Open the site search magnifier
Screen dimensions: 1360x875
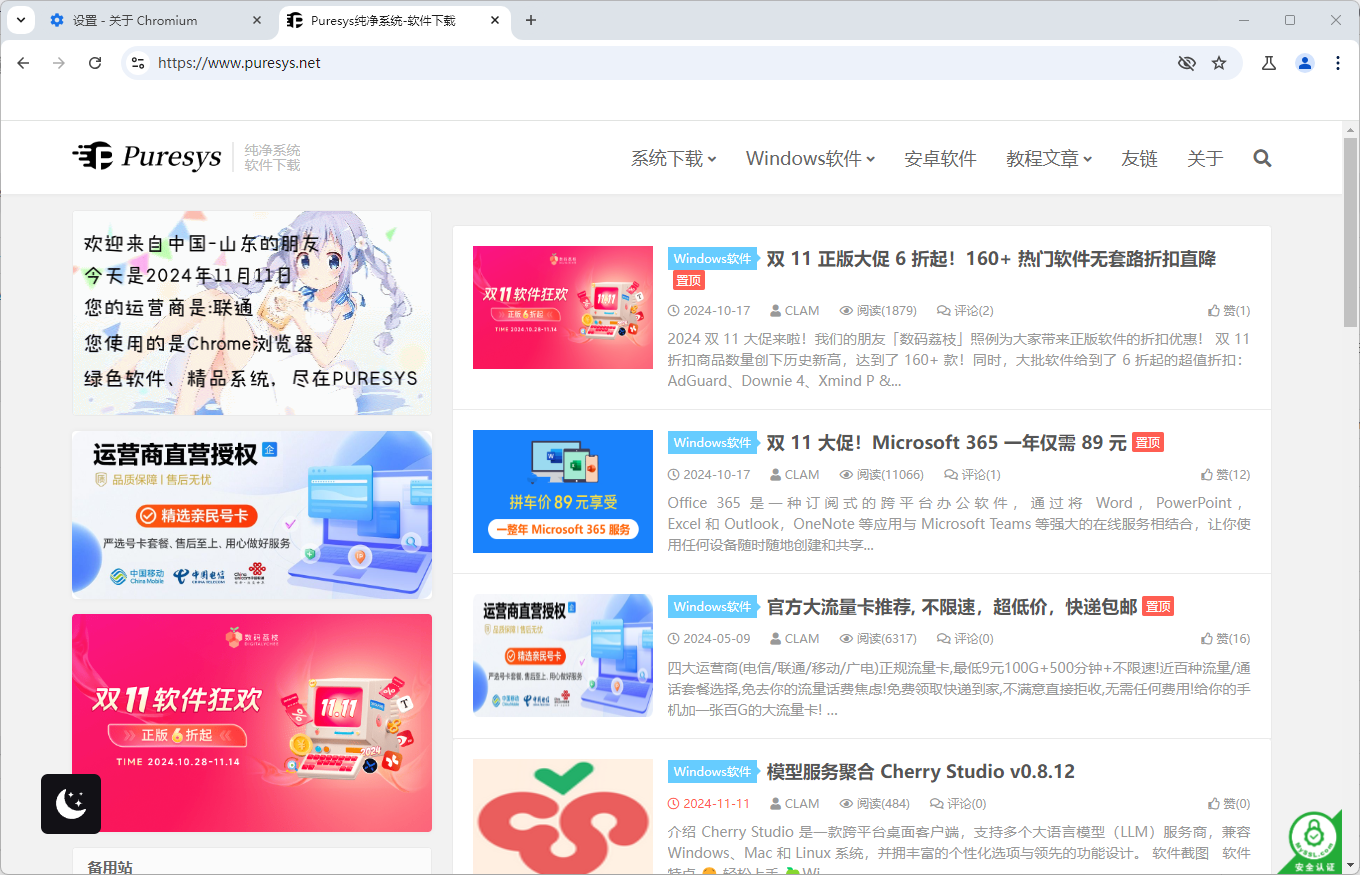(1261, 157)
